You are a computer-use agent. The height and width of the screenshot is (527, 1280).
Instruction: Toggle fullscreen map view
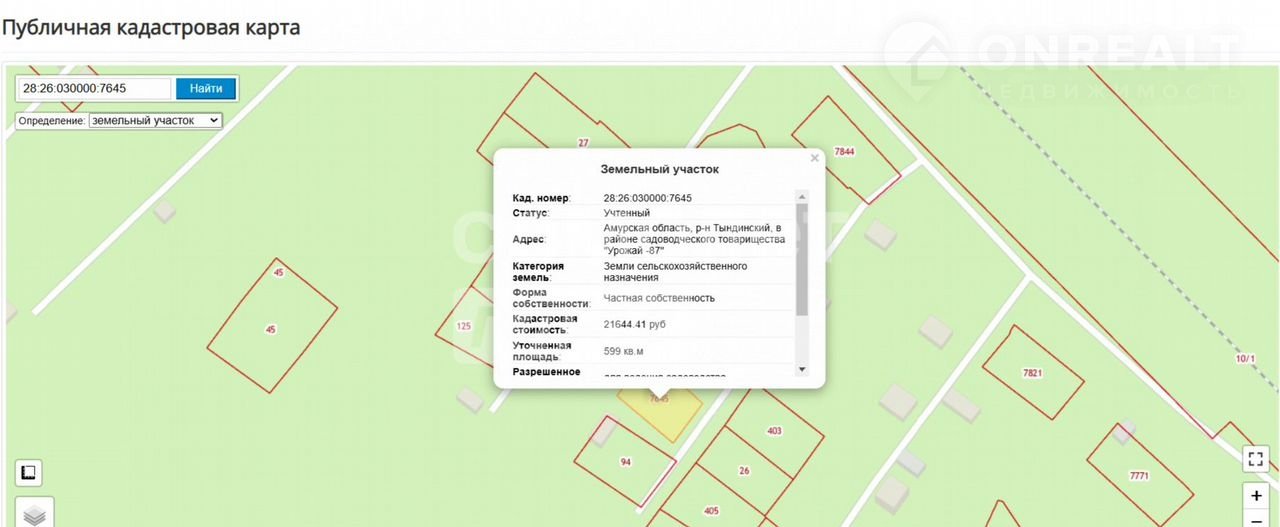1256,459
